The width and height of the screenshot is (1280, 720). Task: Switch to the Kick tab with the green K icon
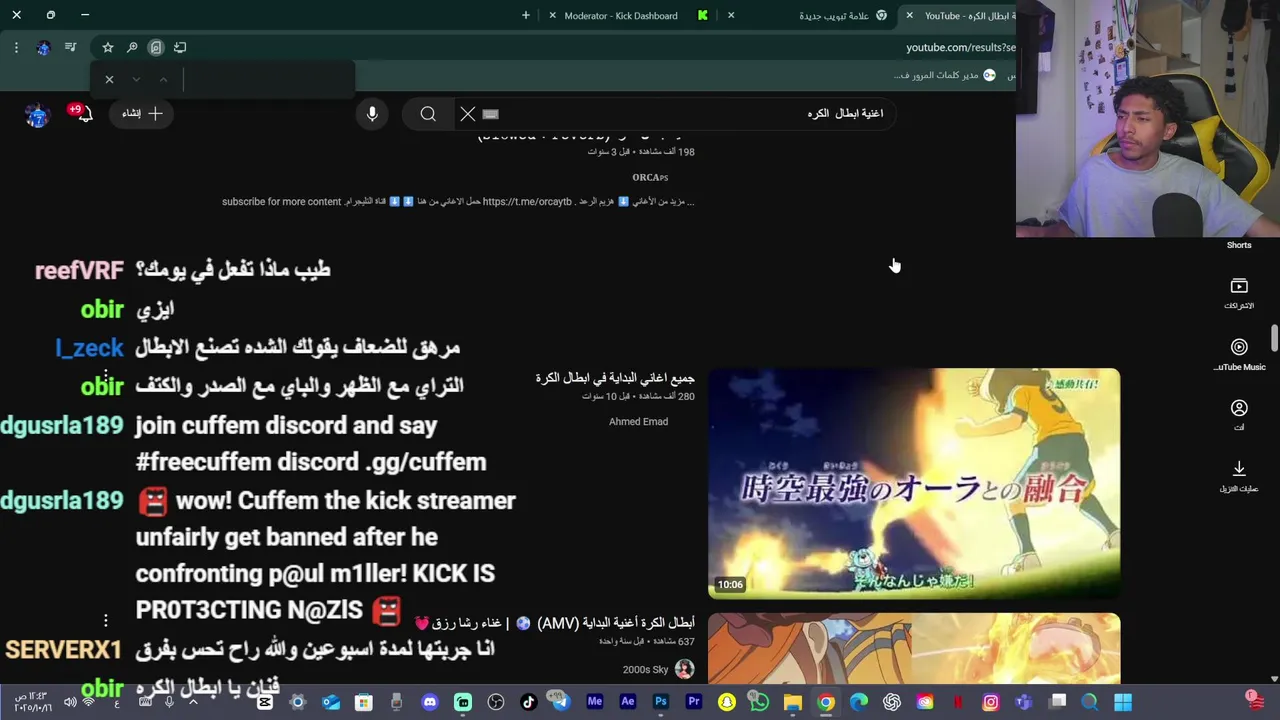[703, 15]
